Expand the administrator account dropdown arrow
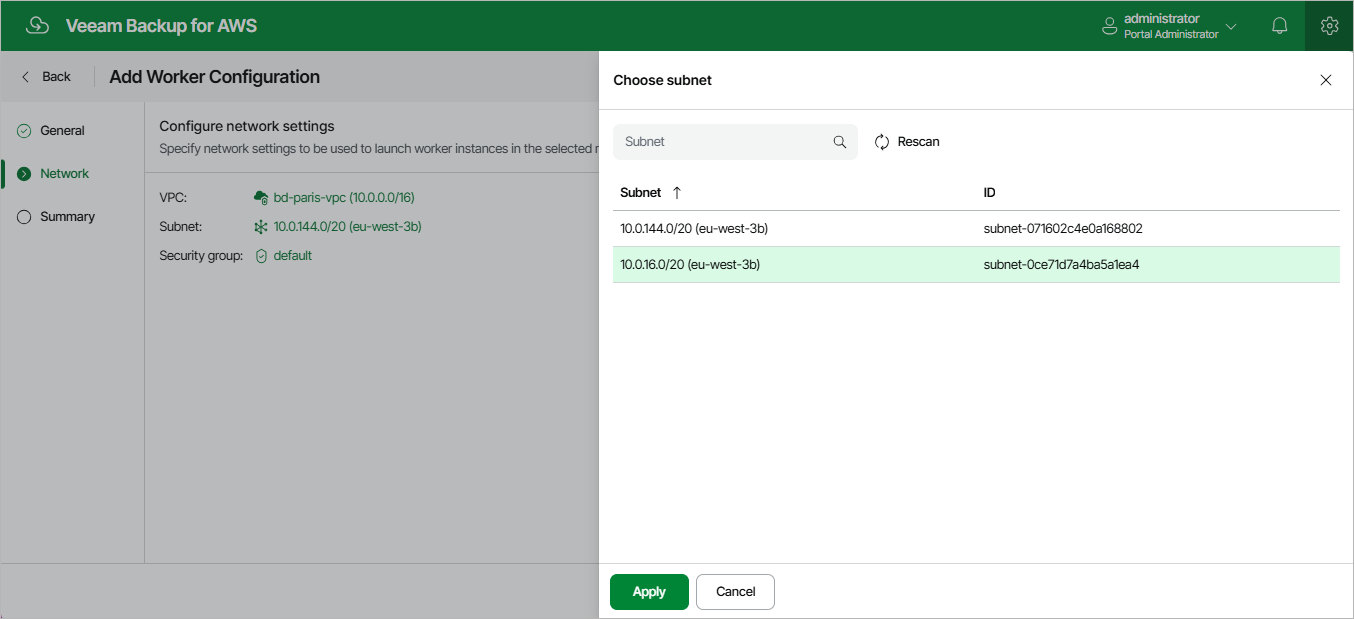The height and width of the screenshot is (619, 1354). (x=1231, y=27)
